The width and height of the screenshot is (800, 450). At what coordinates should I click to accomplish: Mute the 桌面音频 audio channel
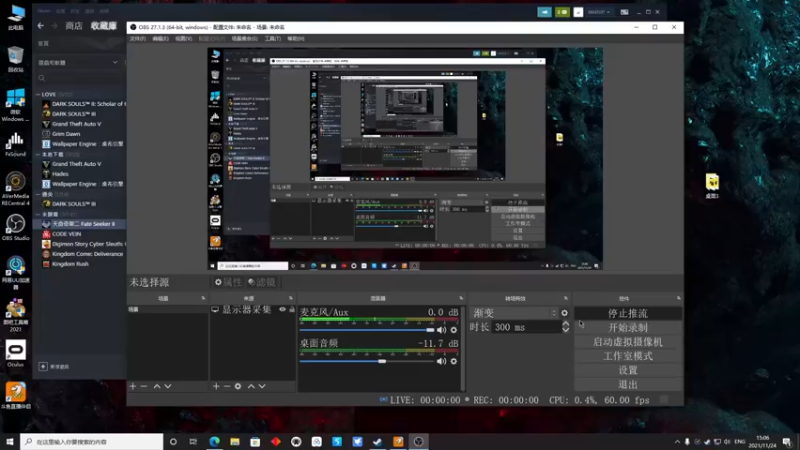coord(441,361)
